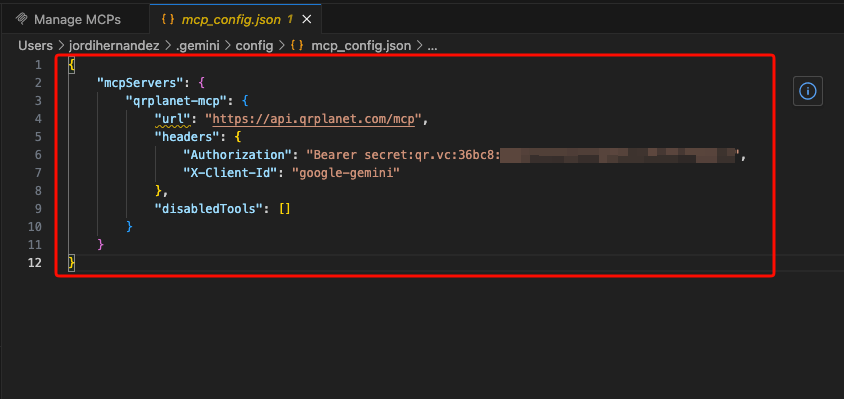Click the "url" key with warning underline
The height and width of the screenshot is (399, 844).
[173, 118]
